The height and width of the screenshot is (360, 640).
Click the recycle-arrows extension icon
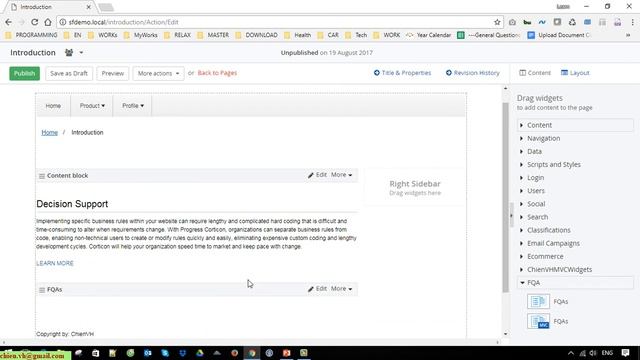(x=572, y=22)
